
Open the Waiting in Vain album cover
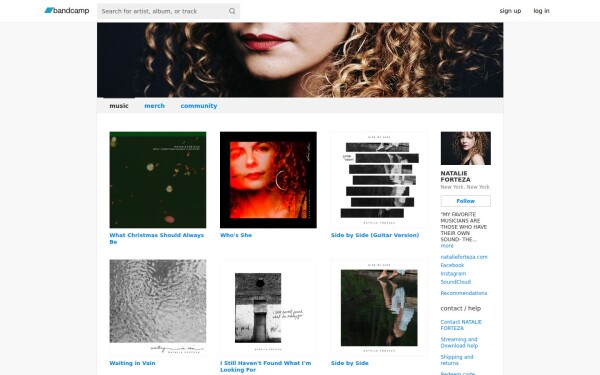(158, 308)
